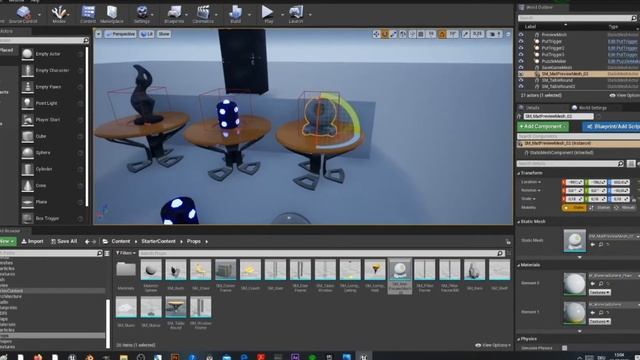Toggle visibility of PreviewMesh in World Outliner

tap(521, 35)
